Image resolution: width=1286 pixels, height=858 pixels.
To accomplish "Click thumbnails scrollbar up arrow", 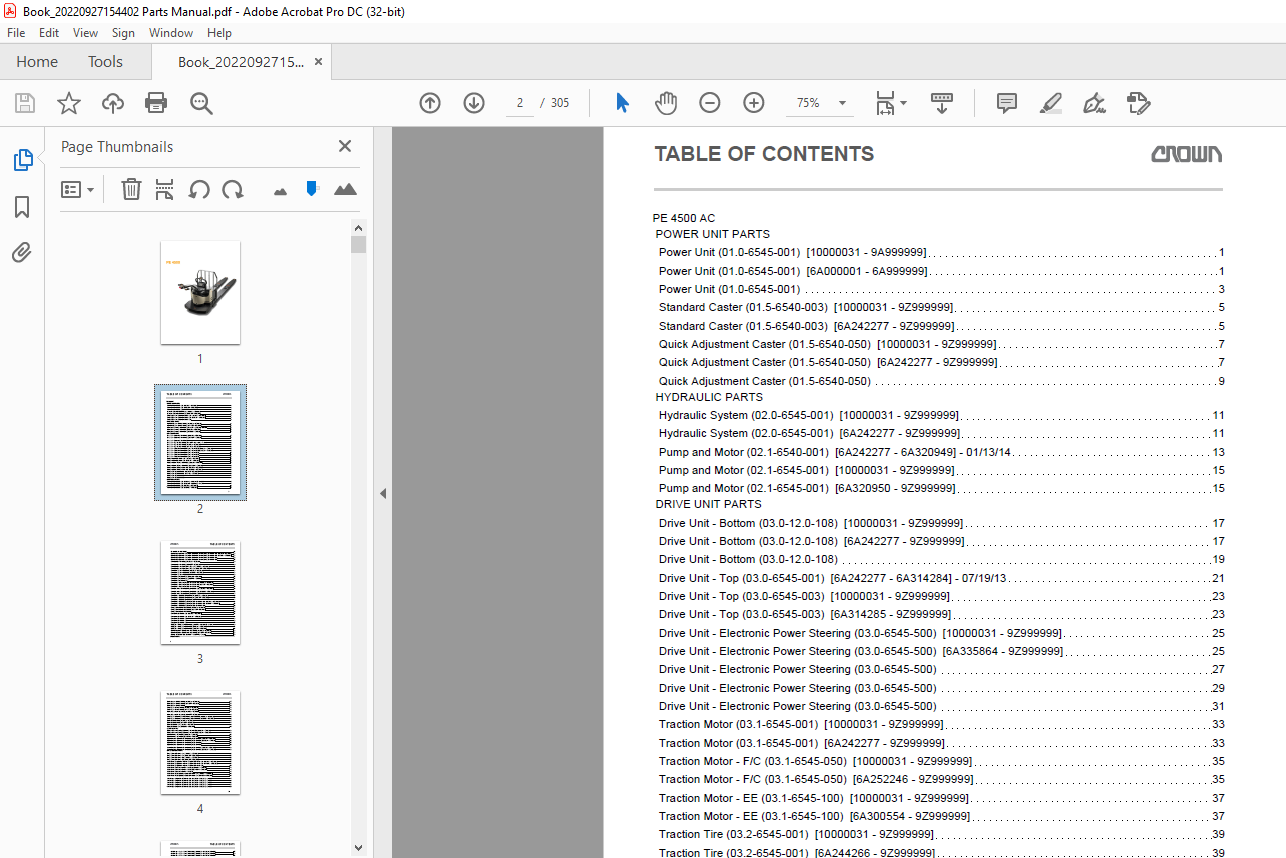I will pyautogui.click(x=359, y=228).
